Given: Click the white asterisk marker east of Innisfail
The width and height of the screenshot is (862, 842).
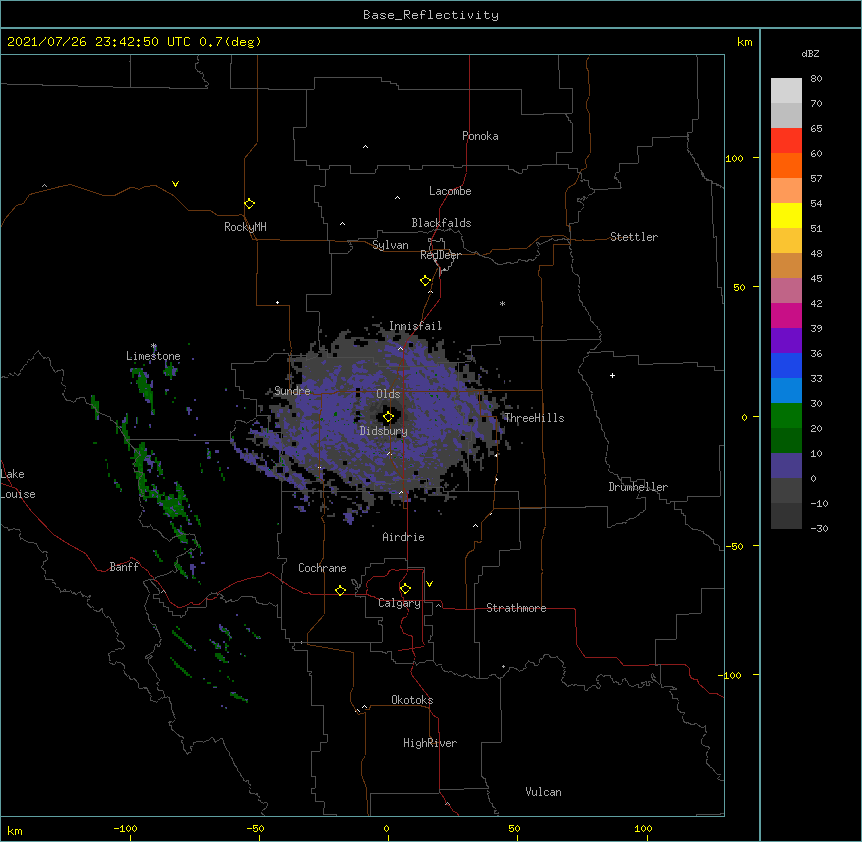Looking at the screenshot, I should coord(502,303).
